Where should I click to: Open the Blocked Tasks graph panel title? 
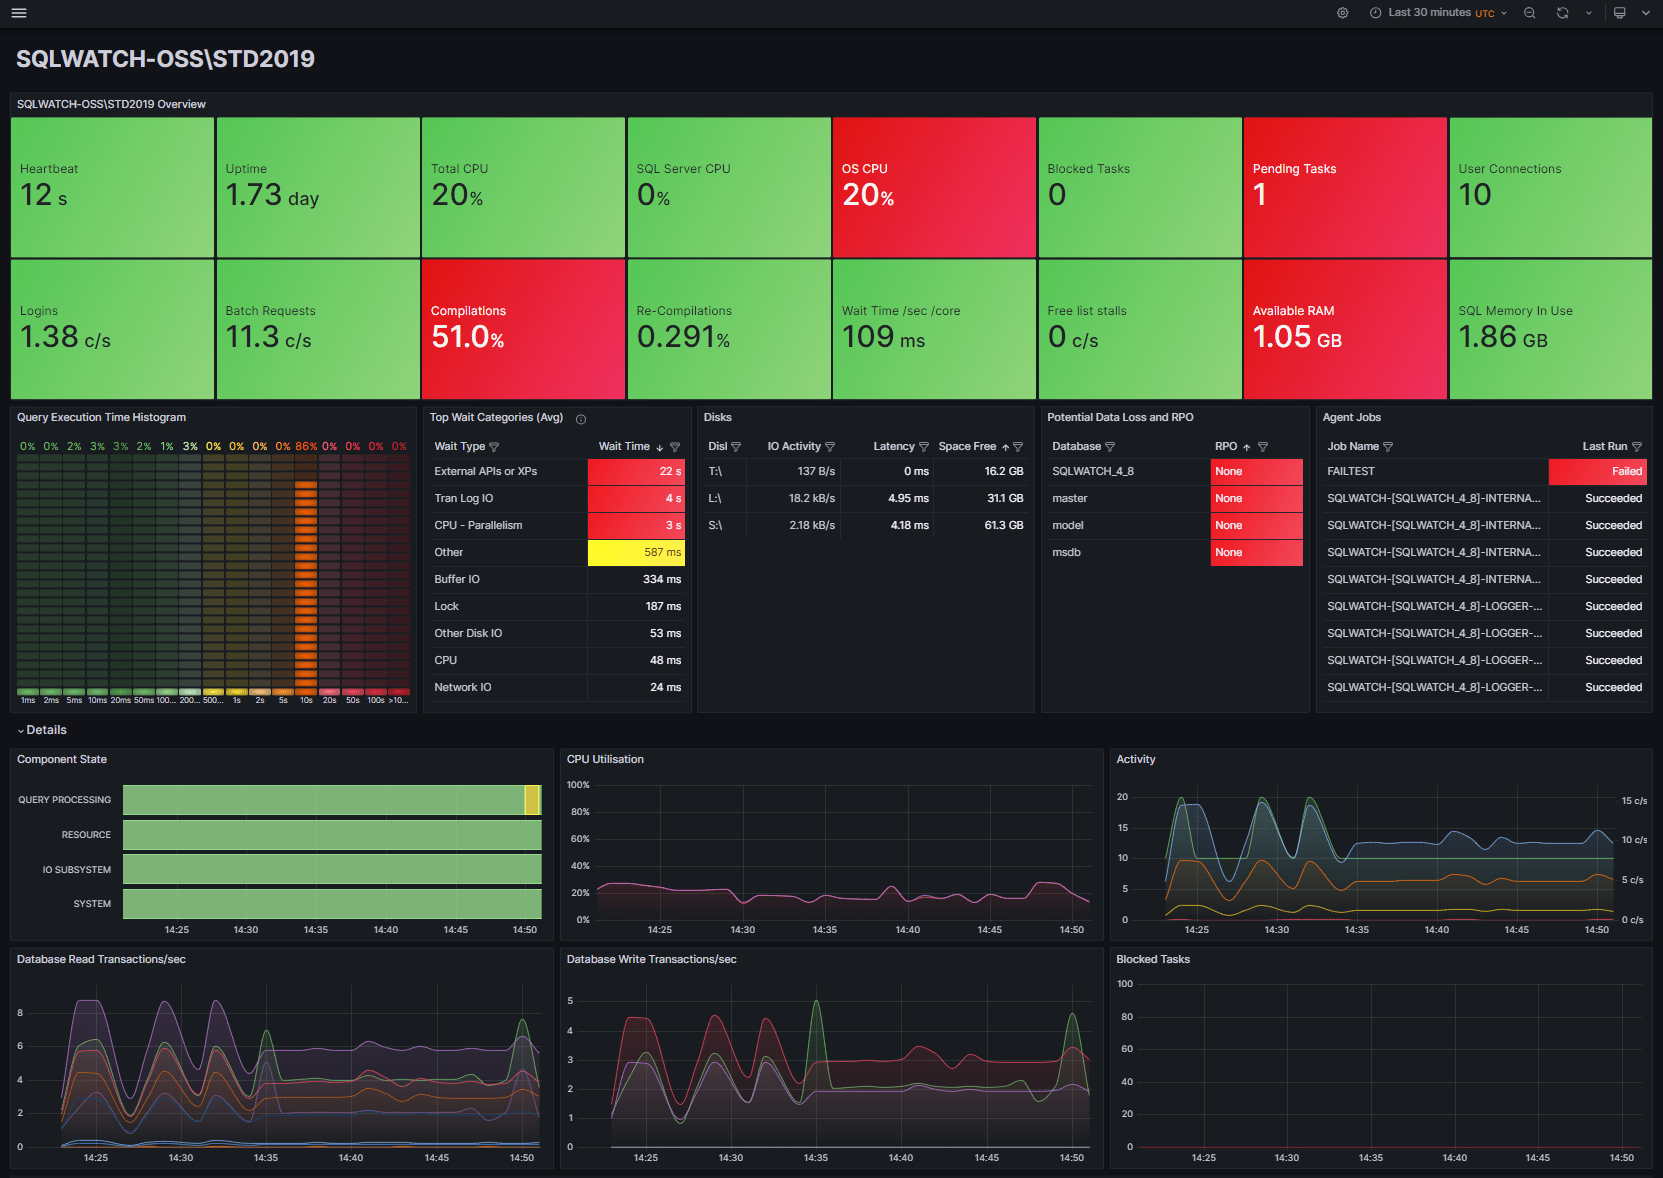pyautogui.click(x=1153, y=960)
